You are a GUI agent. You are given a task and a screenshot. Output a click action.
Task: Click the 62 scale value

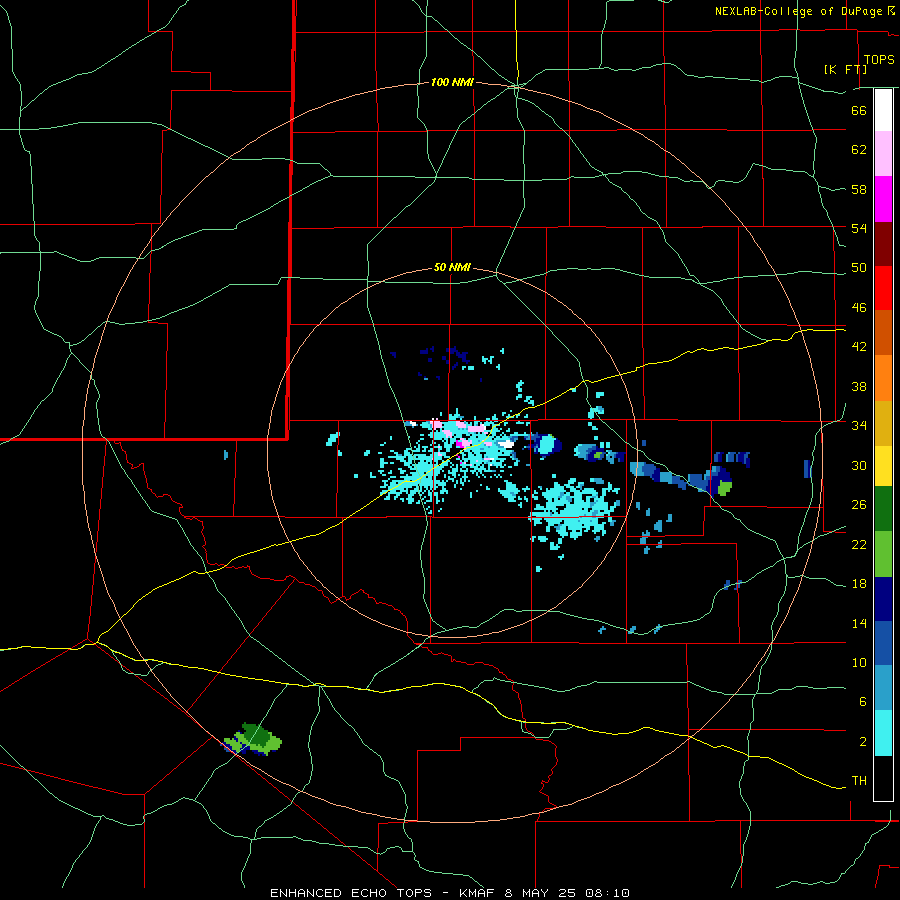click(859, 150)
